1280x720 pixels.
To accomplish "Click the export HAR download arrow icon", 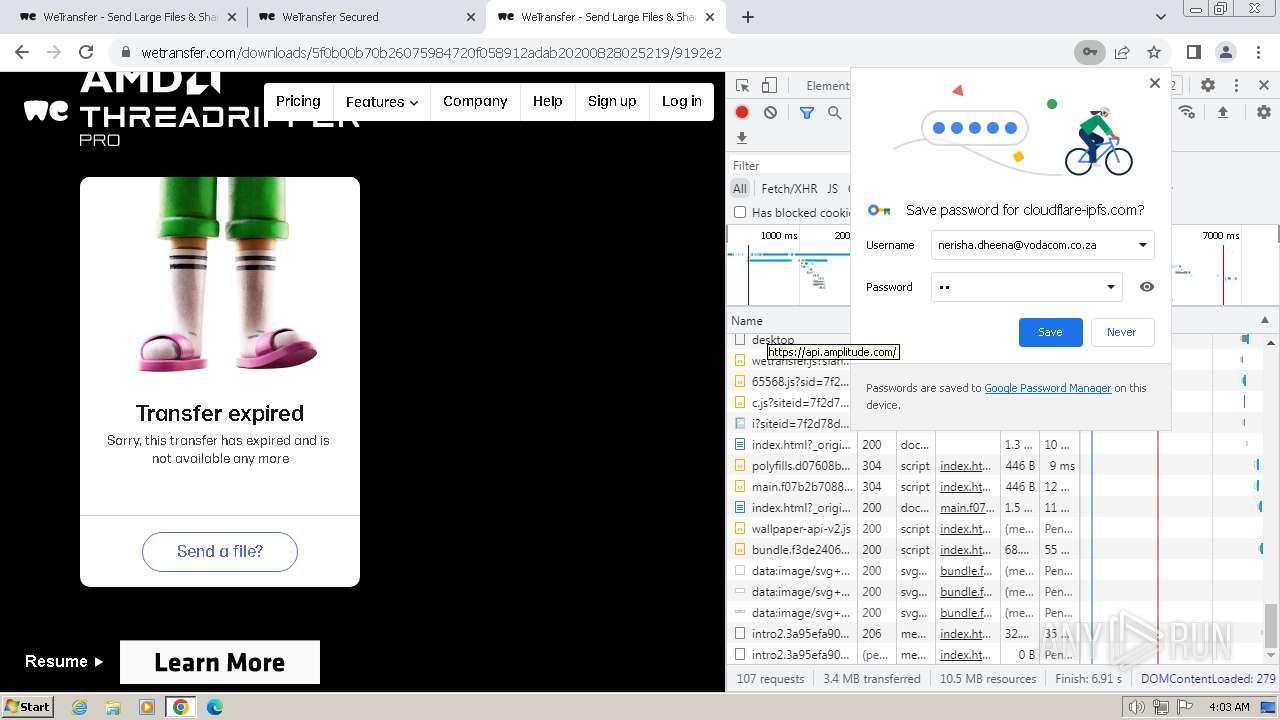I will pyautogui.click(x=742, y=138).
